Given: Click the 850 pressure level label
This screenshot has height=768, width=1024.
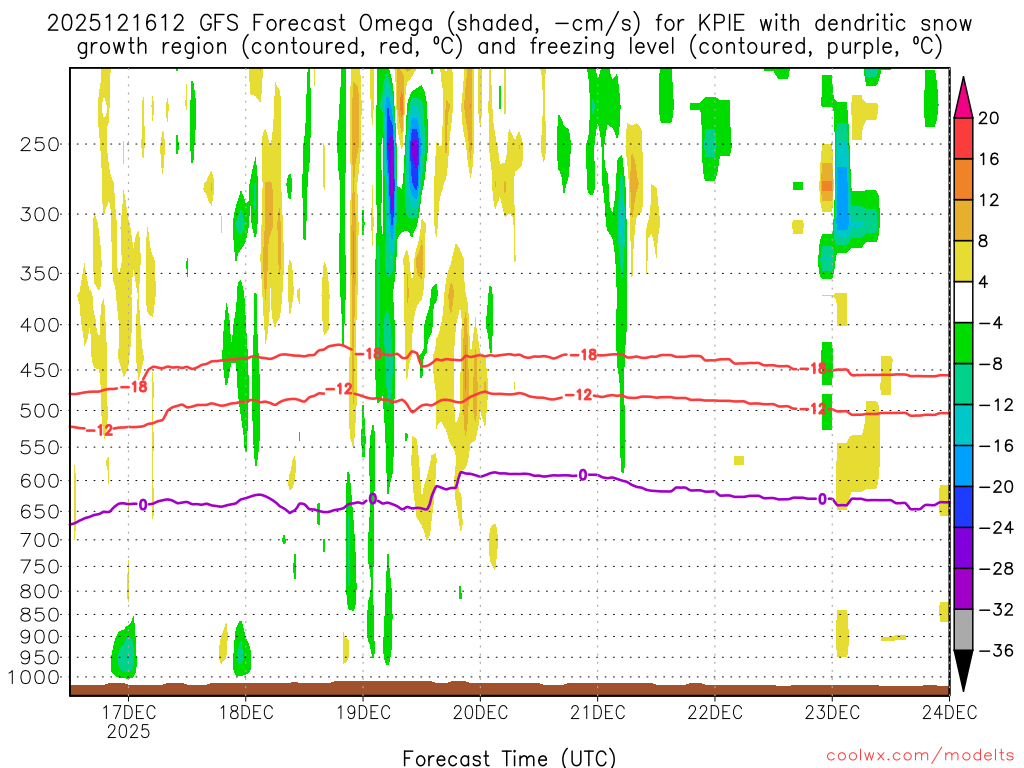Looking at the screenshot, I should pyautogui.click(x=40, y=615).
